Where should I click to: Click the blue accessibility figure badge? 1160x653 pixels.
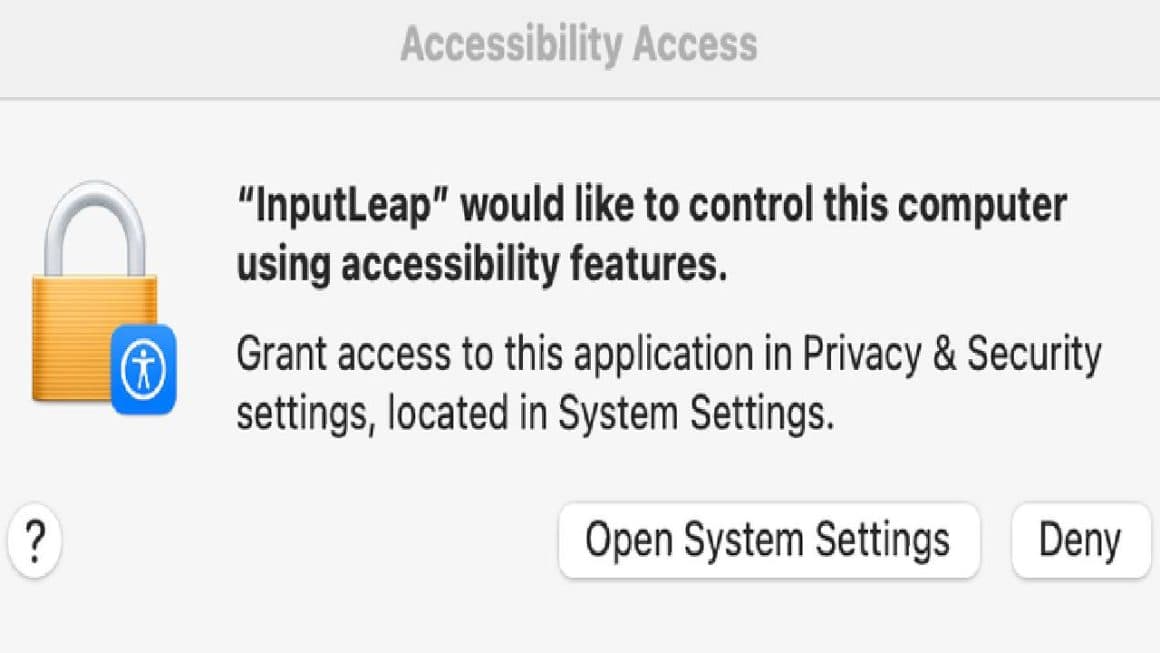tap(144, 369)
